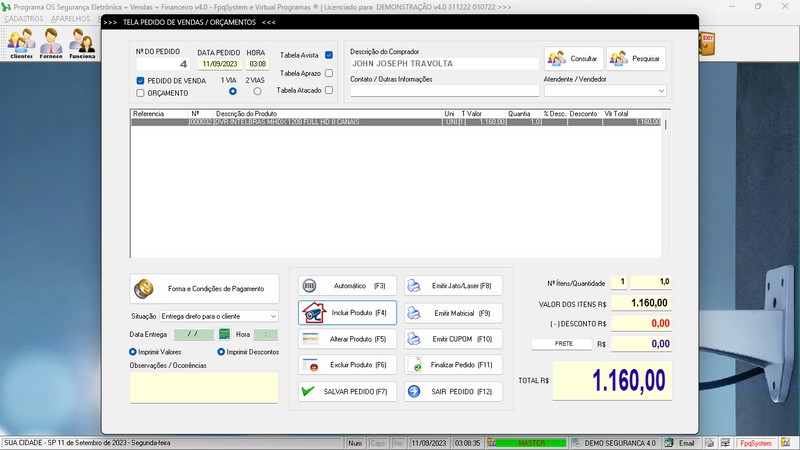Viewport: 800px width, 450px height.
Task: Select the DVR INTELBRAS MHDX 1208 product row
Action: point(396,122)
